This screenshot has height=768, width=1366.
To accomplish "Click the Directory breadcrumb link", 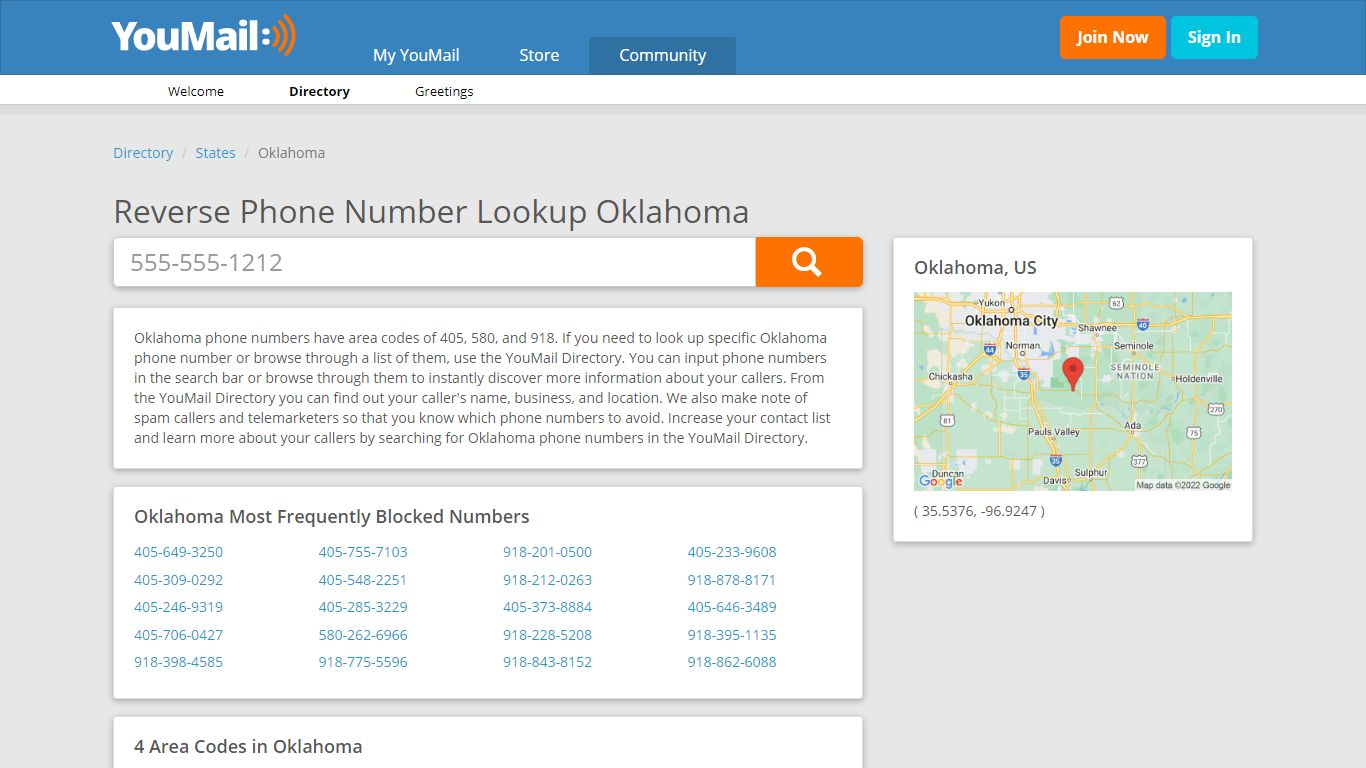I will click(143, 153).
